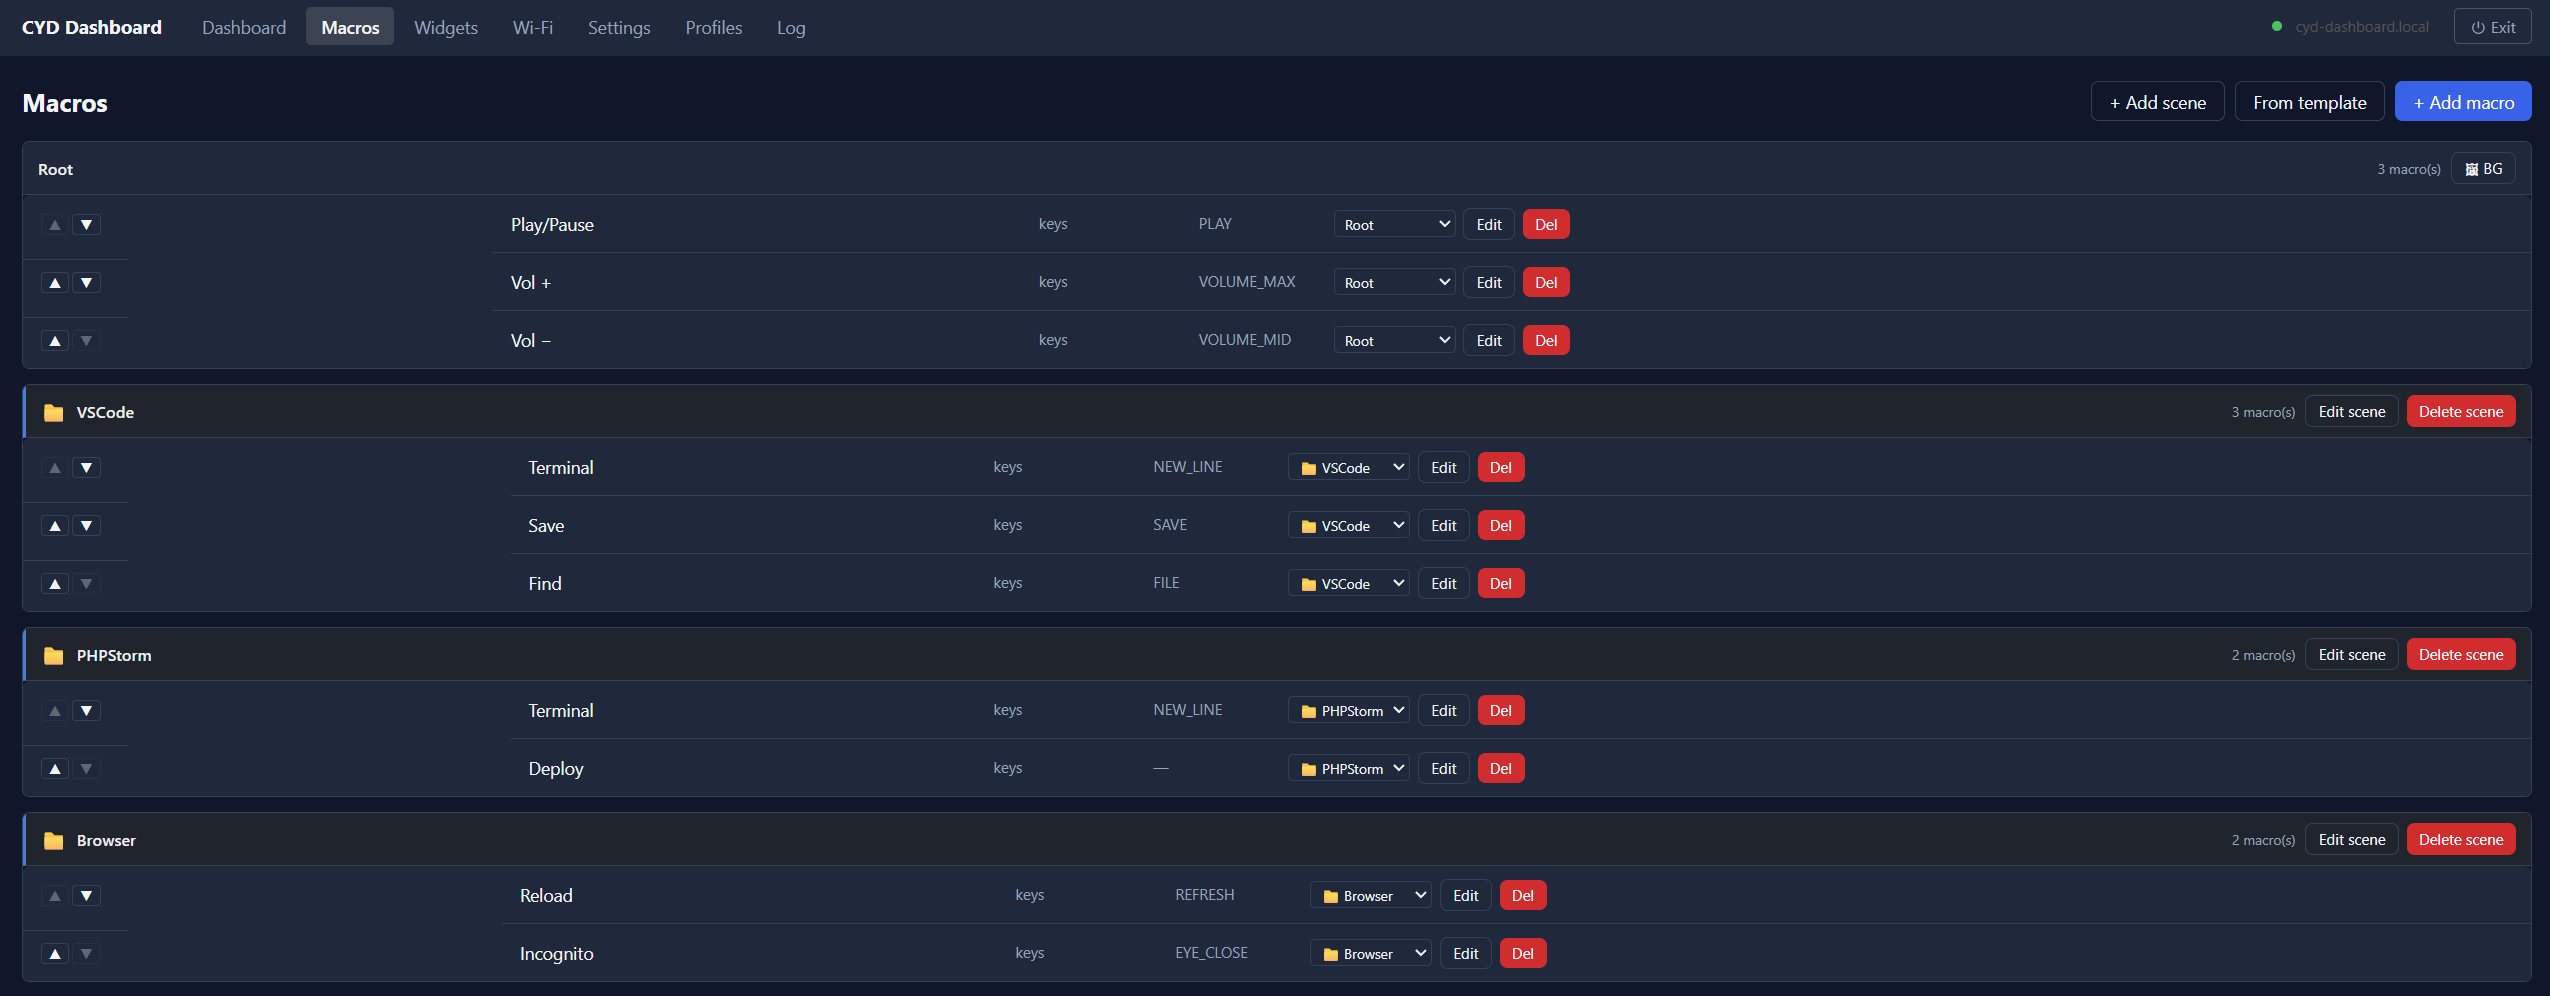Open scene dropdown for Deploy macro
2550x996 pixels.
coord(1349,769)
